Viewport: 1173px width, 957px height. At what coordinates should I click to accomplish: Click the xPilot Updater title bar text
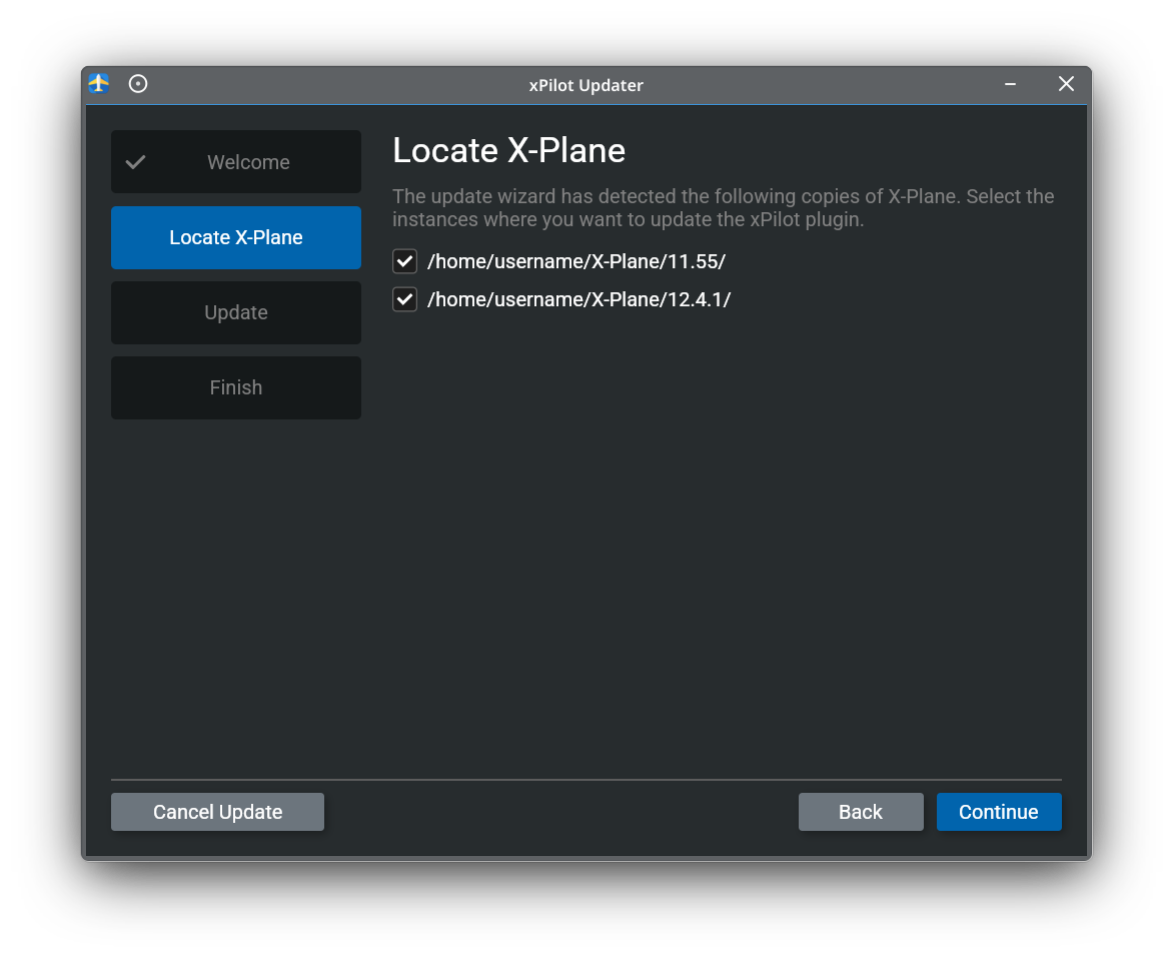pos(586,85)
